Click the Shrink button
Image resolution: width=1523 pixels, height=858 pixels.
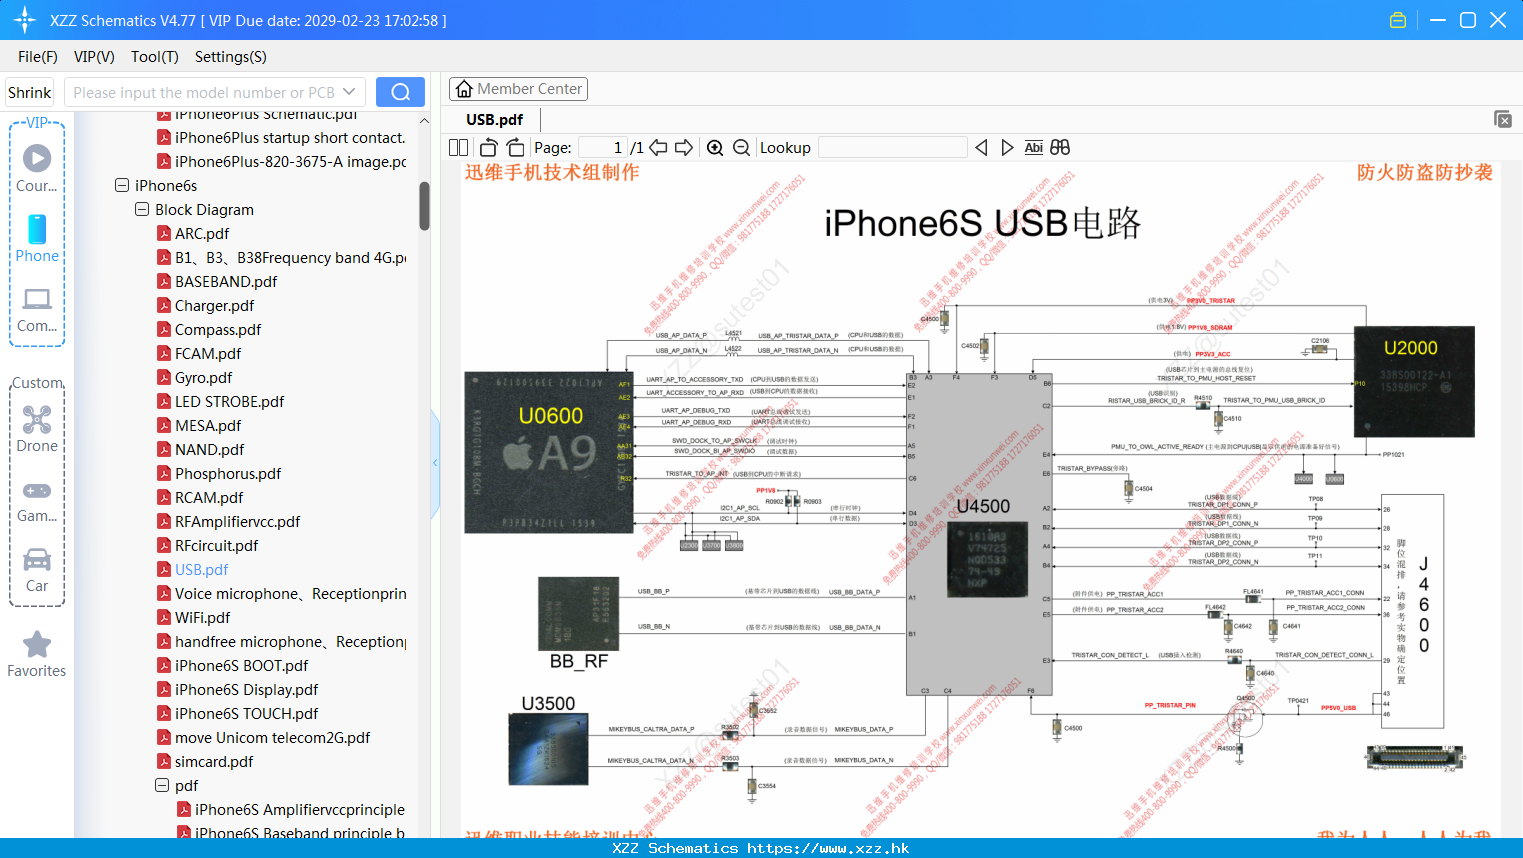30,92
